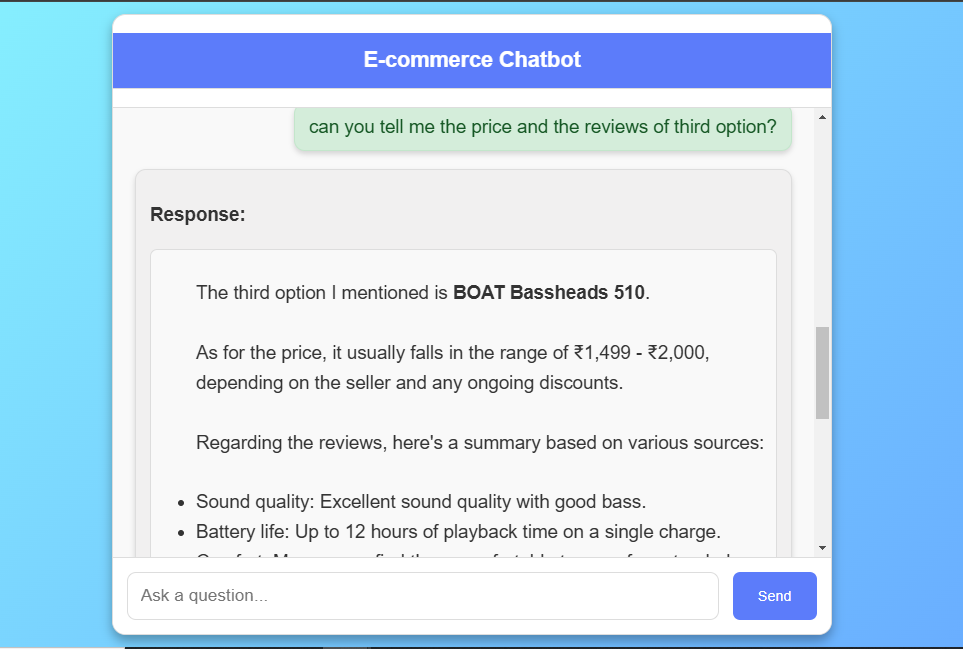
Task: Click scrollbar track above the thumb
Action: [822, 220]
